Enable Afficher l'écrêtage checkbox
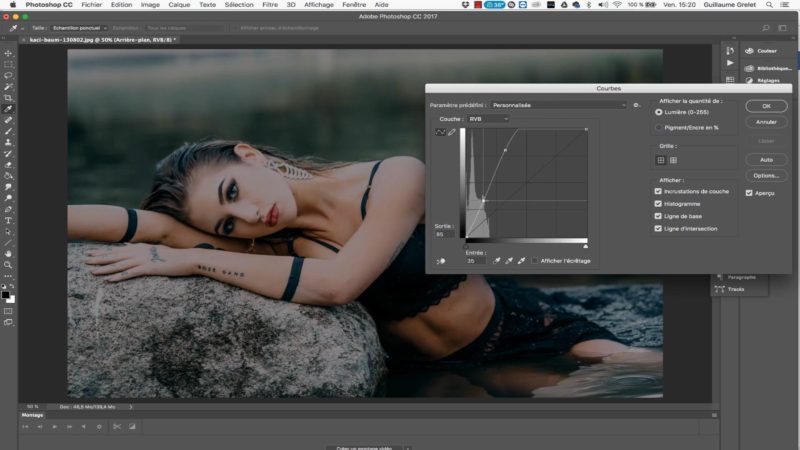This screenshot has height=450, width=800. click(x=535, y=261)
